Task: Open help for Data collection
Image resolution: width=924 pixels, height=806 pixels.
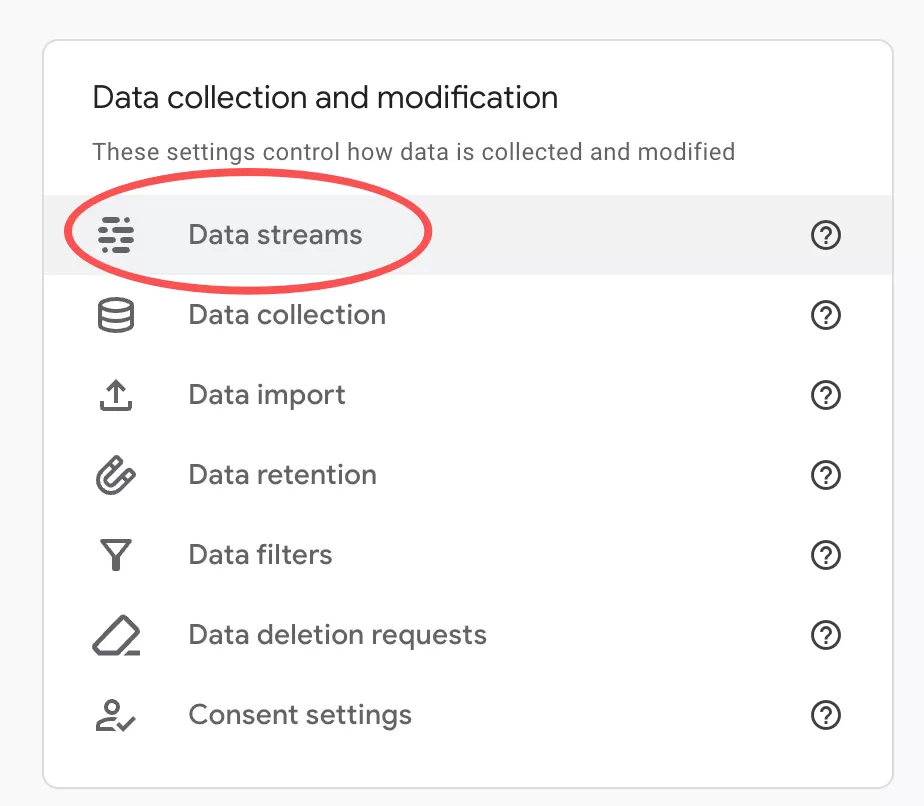Action: 825,315
